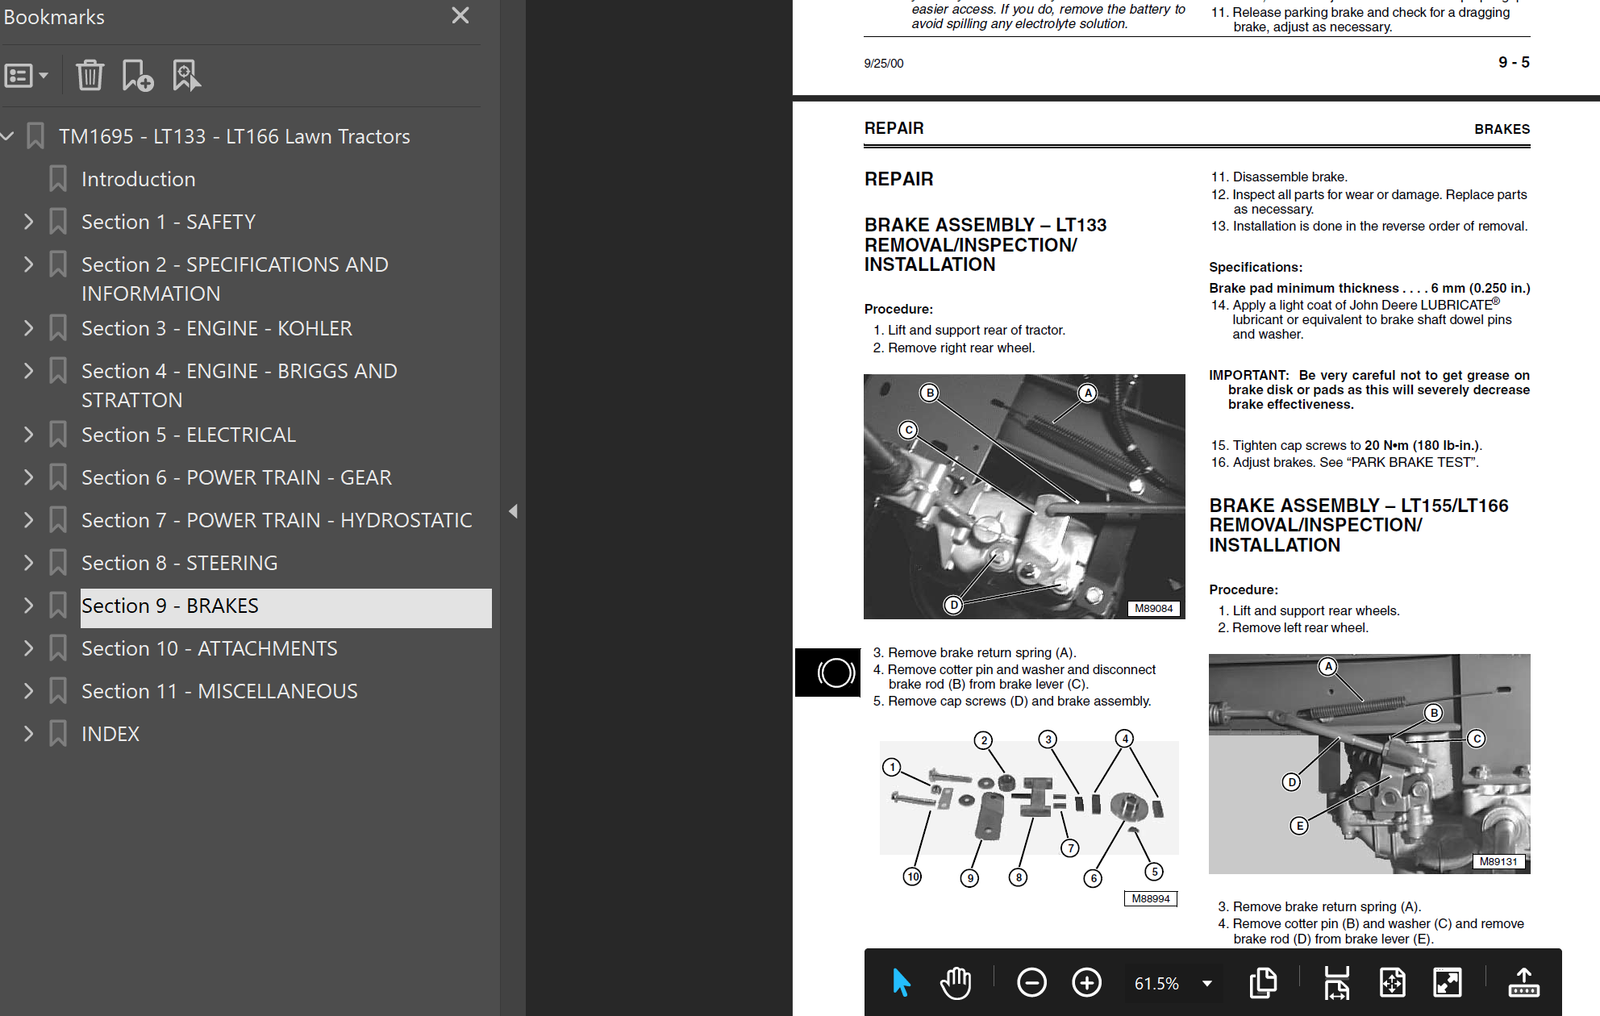Open Section 10 - ATTACHMENTS bookmark
Image resolution: width=1600 pixels, height=1016 pixels.
(x=209, y=649)
